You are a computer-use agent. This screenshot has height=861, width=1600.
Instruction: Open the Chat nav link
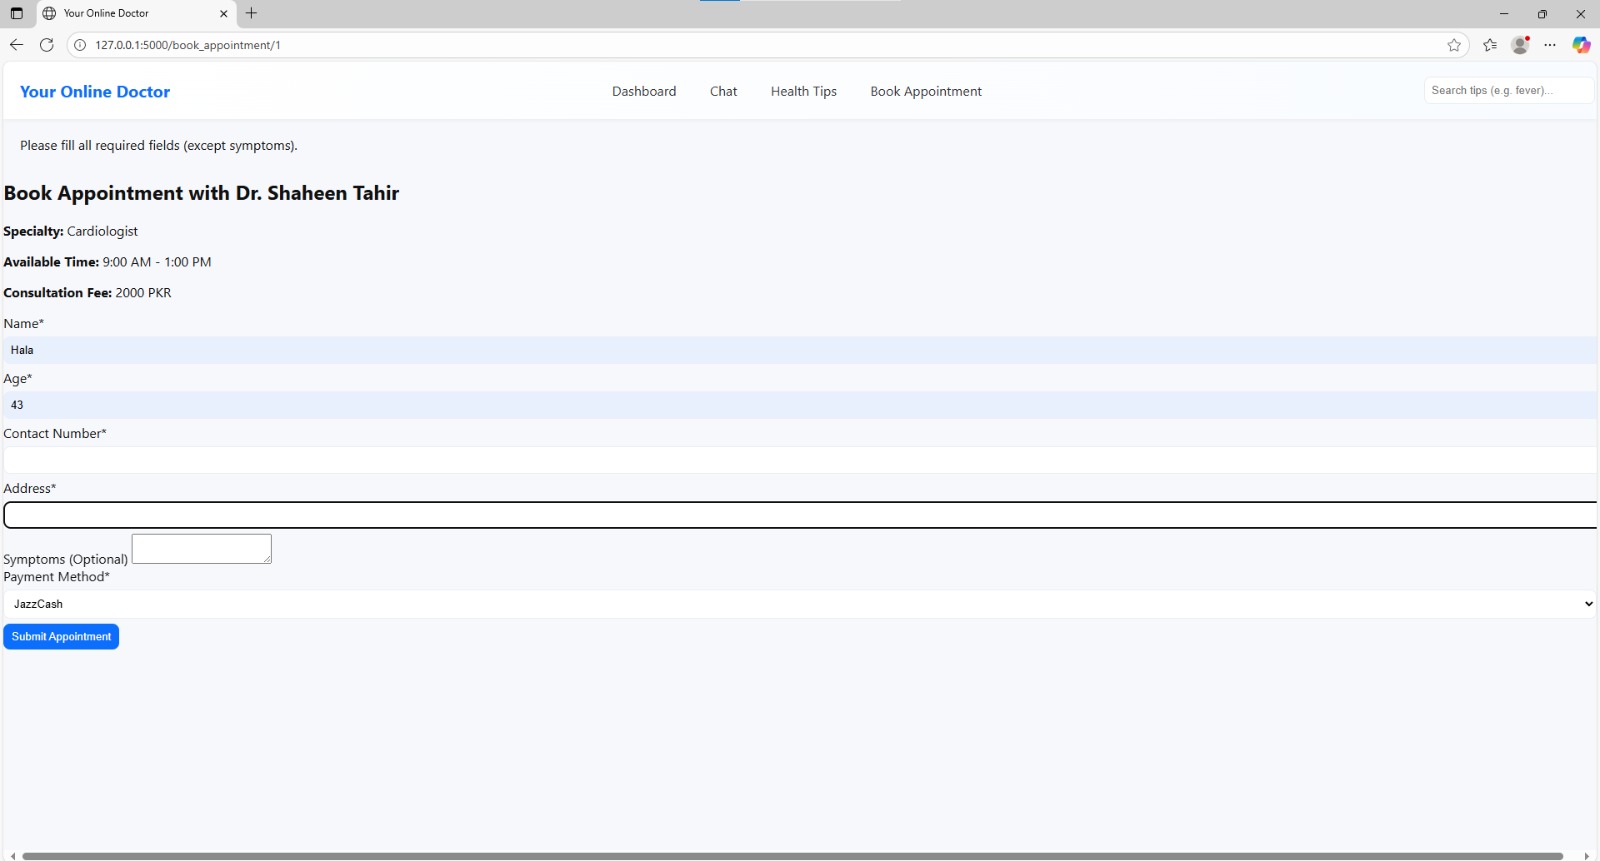tap(723, 91)
